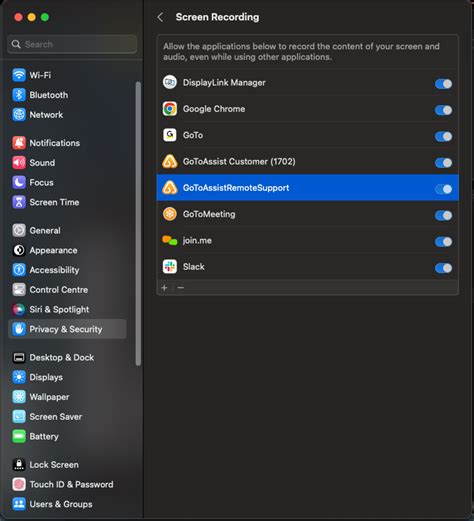The height and width of the screenshot is (521, 474).
Task: Click the Sound speaker icon
Action: pos(19,162)
